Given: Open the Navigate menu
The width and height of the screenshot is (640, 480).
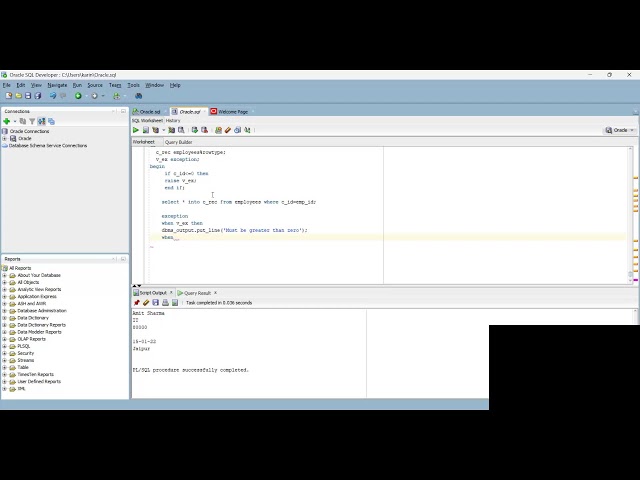Looking at the screenshot, I should [57, 85].
